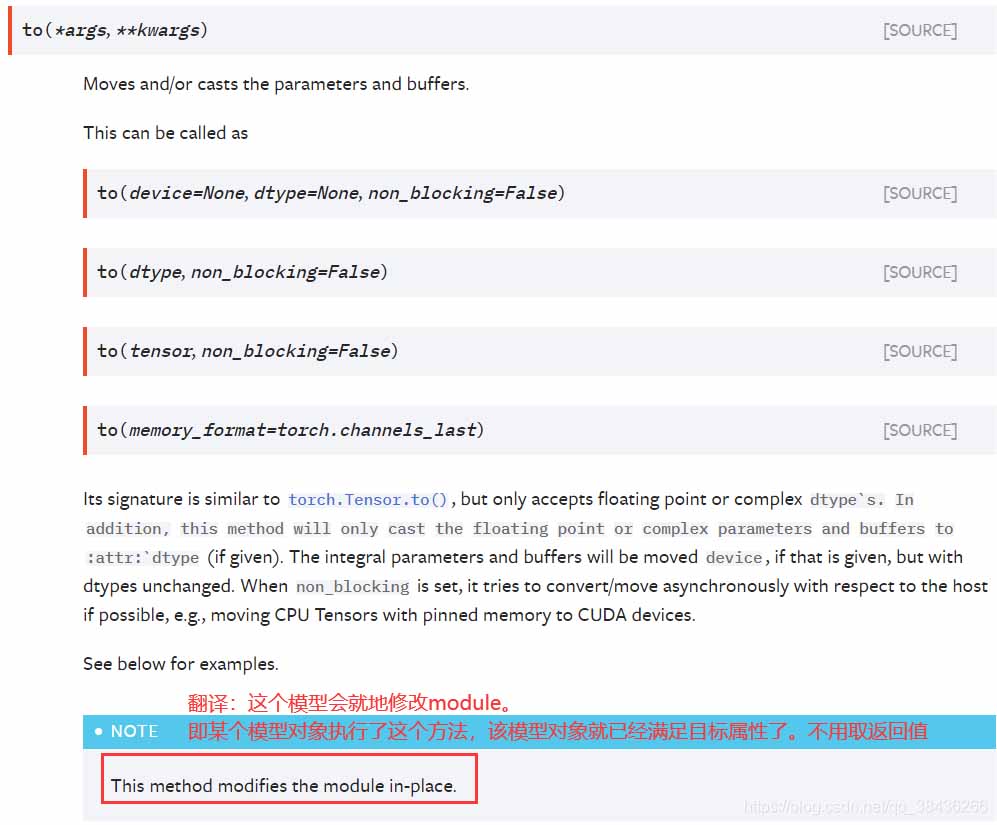This screenshot has width=997, height=825.
Task: Click the 'See below for examples.' sentence
Action: pyautogui.click(x=181, y=664)
